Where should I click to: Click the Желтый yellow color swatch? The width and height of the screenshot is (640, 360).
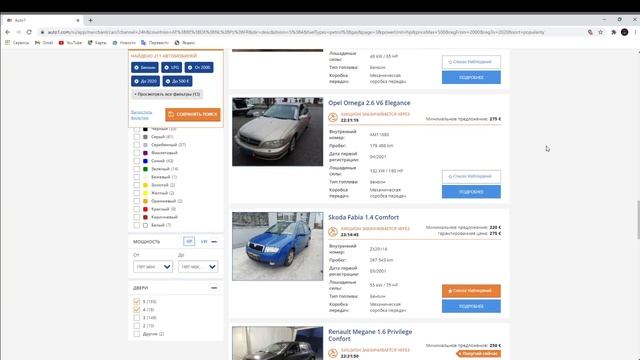[145, 193]
